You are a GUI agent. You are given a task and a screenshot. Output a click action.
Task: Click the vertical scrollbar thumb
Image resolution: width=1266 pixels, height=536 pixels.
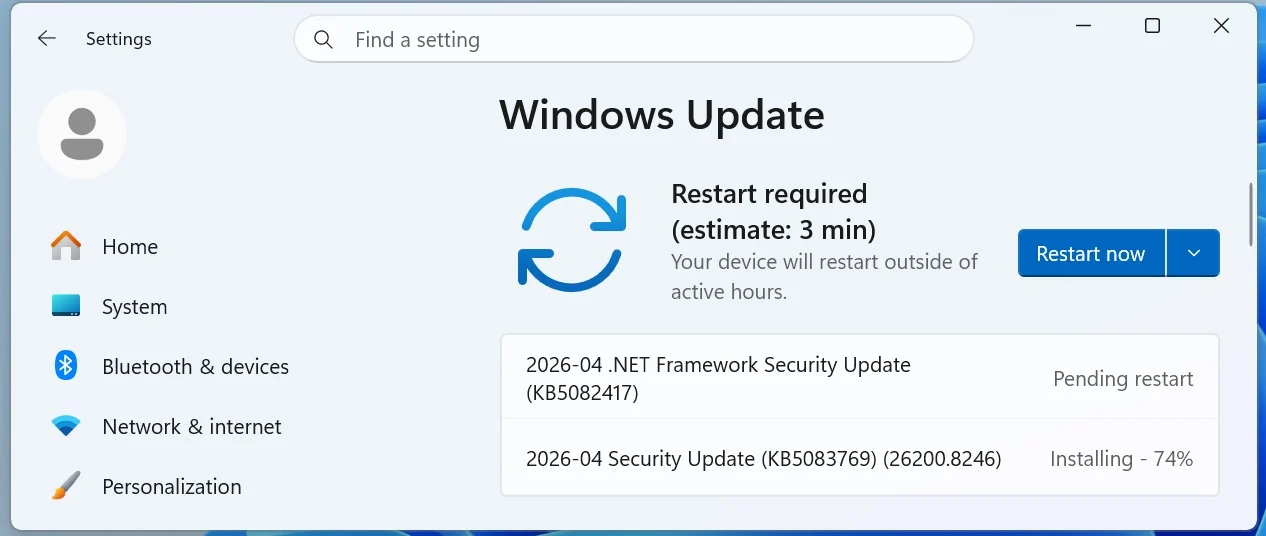pos(1251,214)
